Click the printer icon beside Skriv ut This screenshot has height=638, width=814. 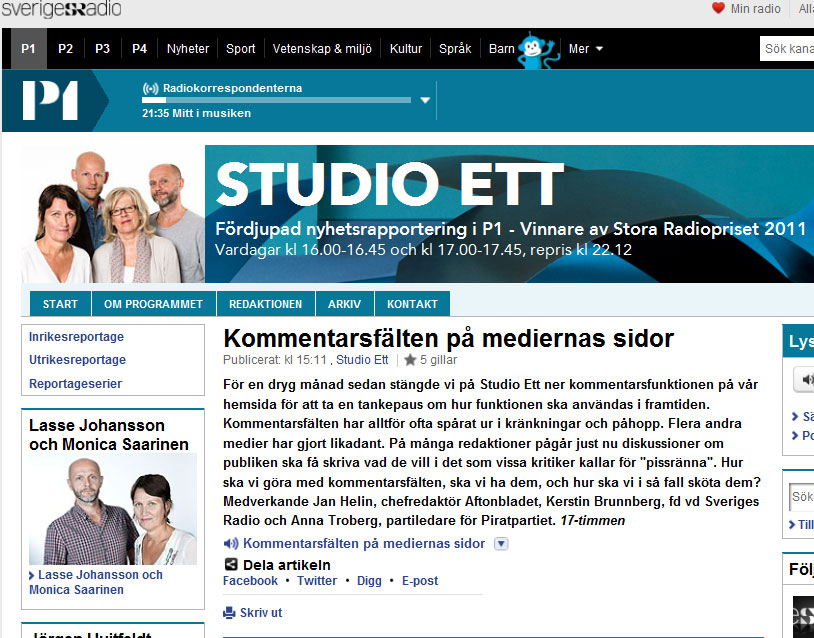229,613
